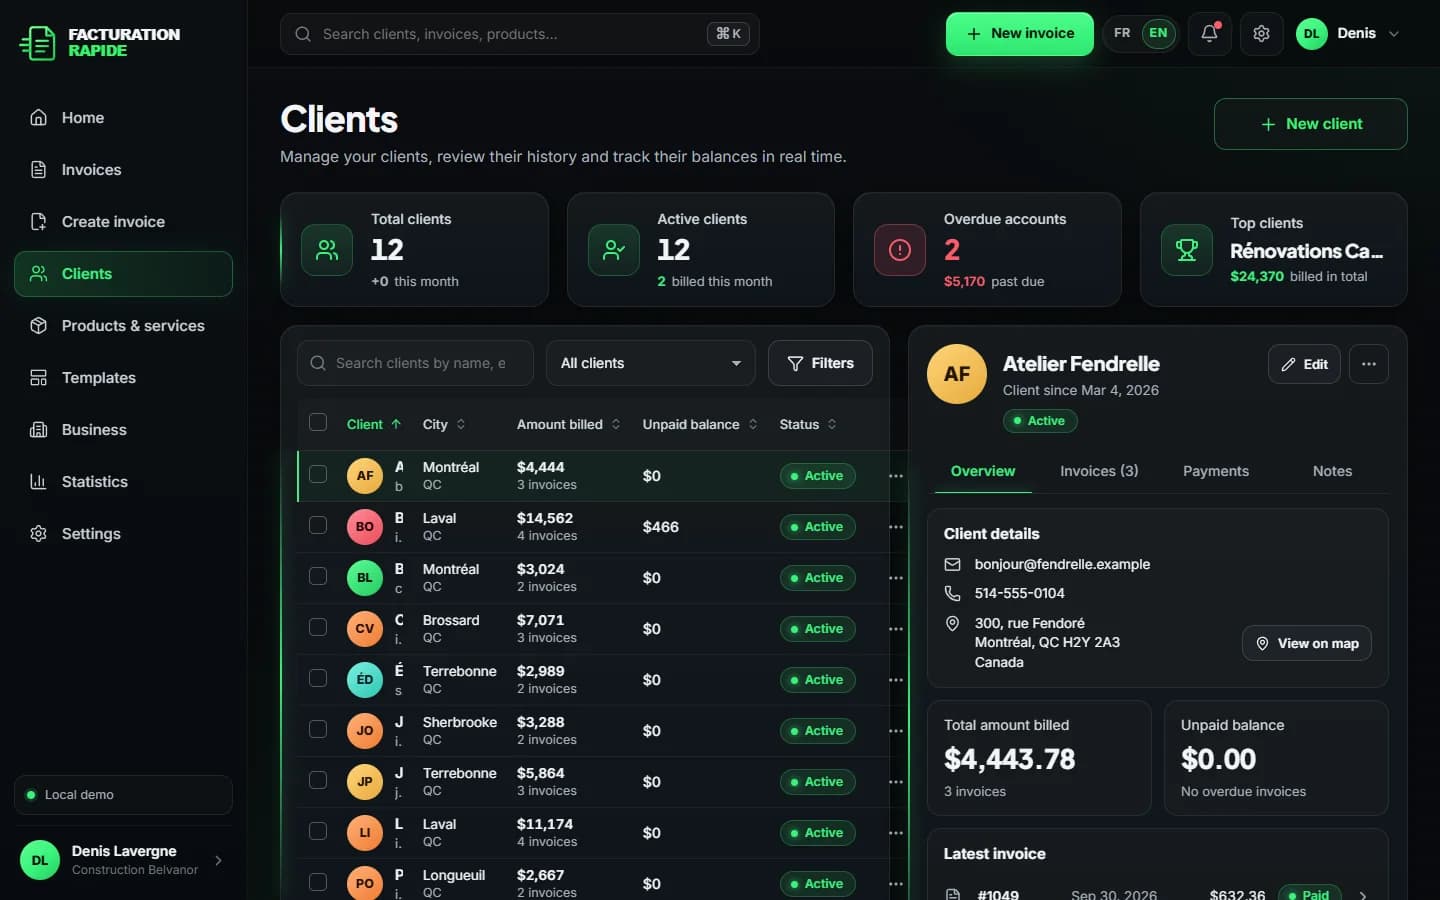Go to Statistics in the sidebar
The image size is (1440, 900).
(123, 482)
